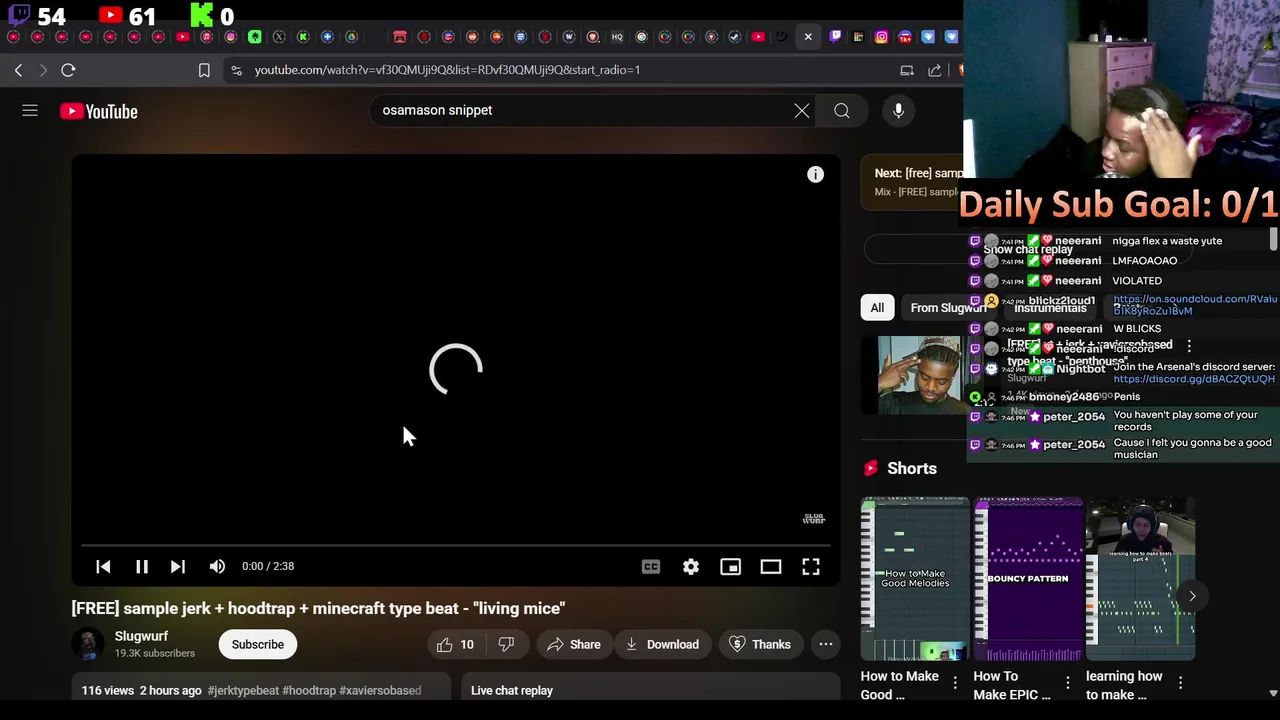Close the current browser tab
The height and width of the screenshot is (720, 1280).
808,37
